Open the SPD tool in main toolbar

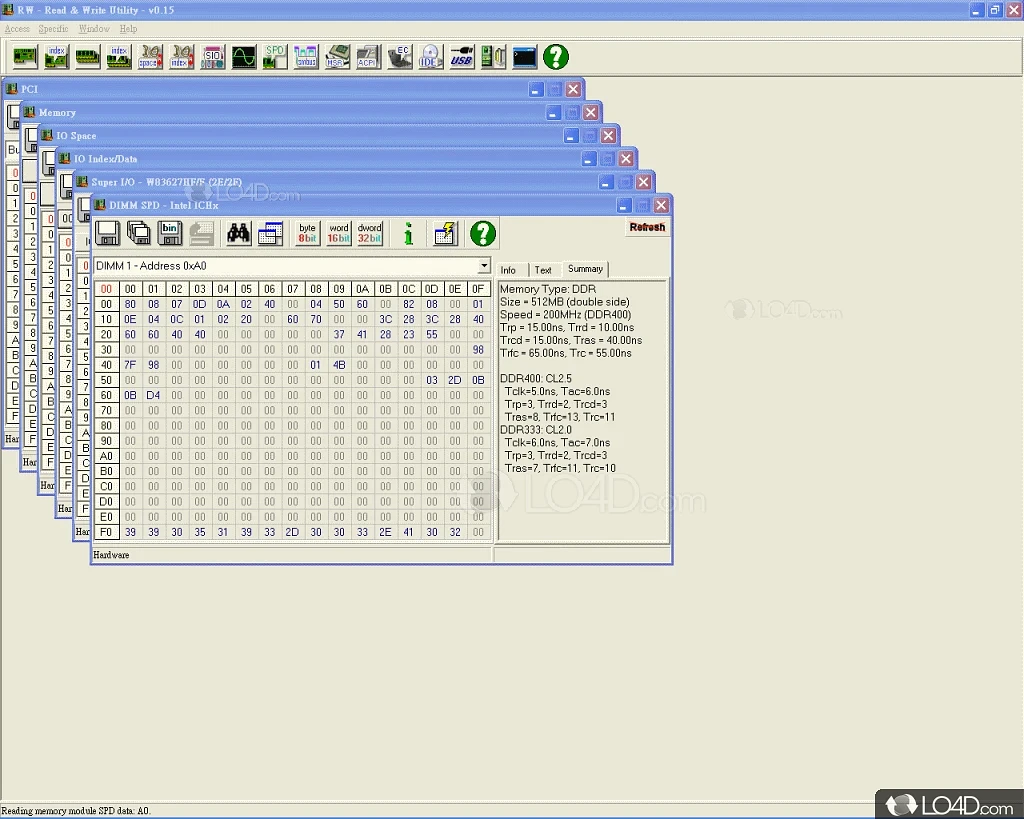click(275, 57)
